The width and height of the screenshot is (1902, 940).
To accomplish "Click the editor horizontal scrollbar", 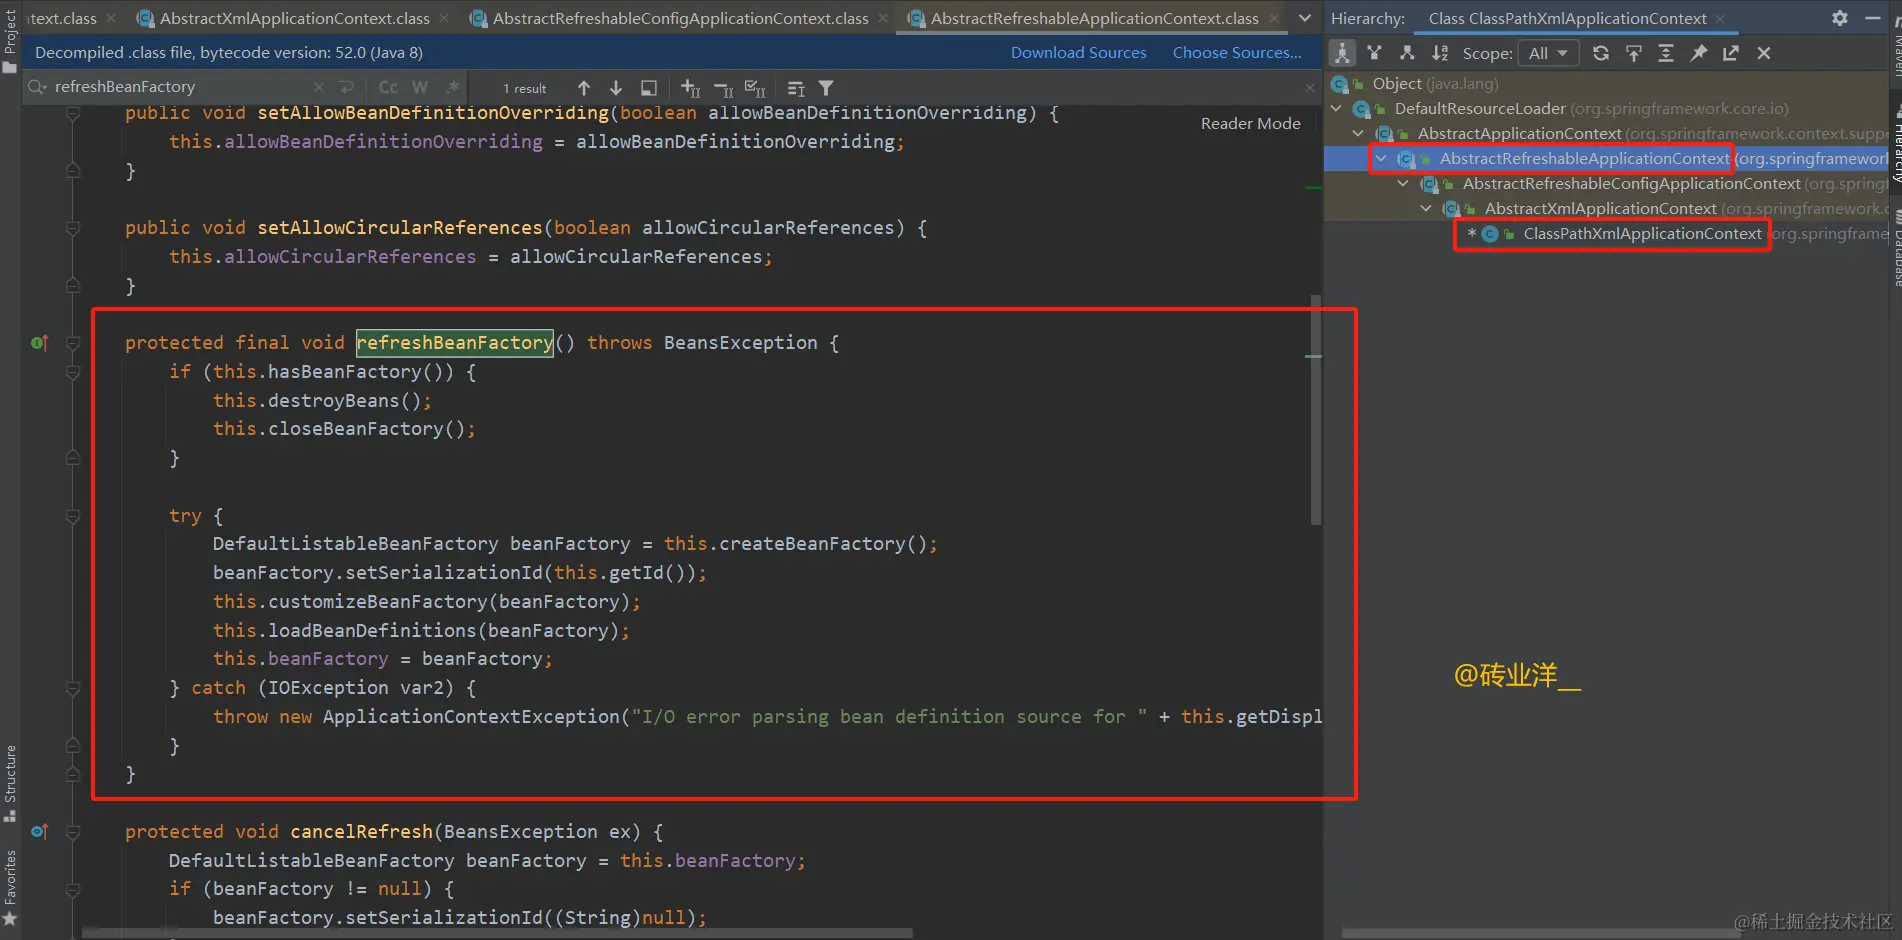I will [498, 933].
